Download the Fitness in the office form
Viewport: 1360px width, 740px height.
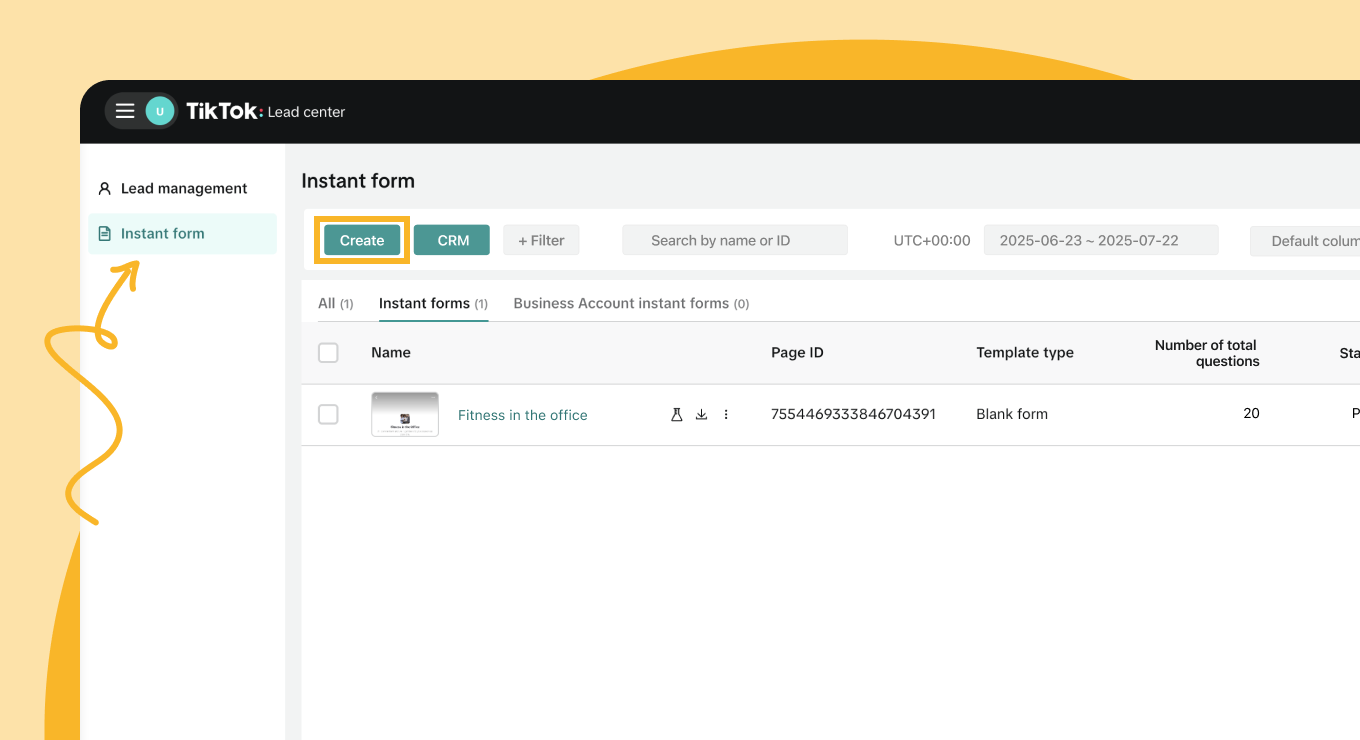click(x=701, y=415)
